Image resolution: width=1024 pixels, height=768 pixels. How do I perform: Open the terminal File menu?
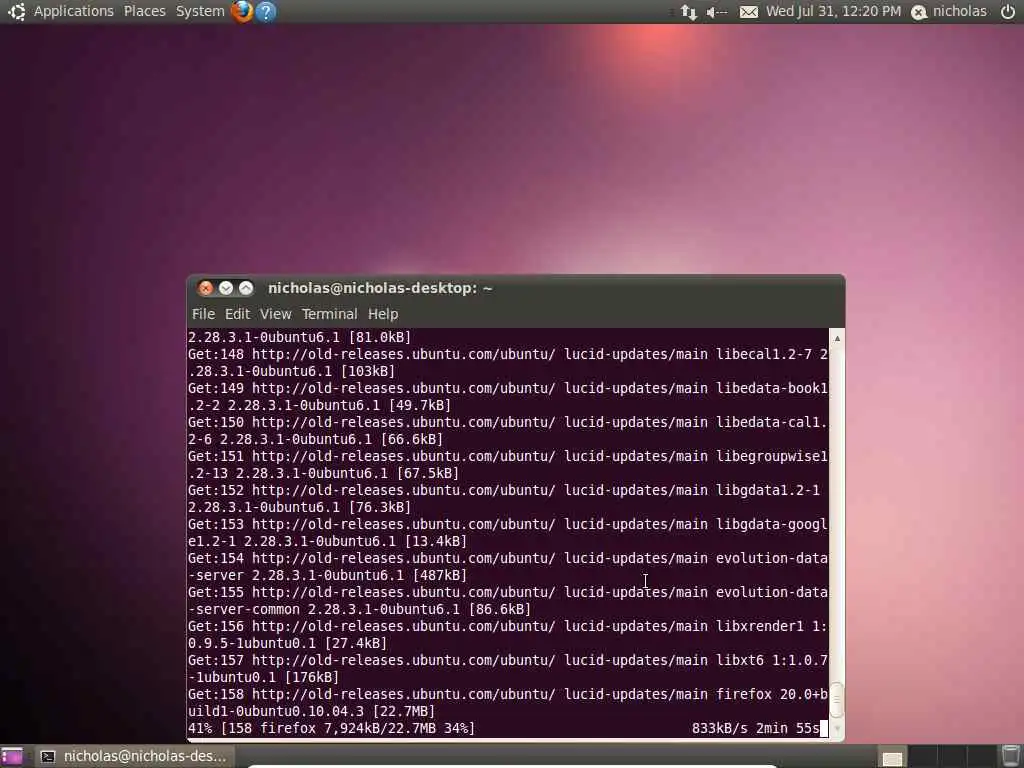203,314
